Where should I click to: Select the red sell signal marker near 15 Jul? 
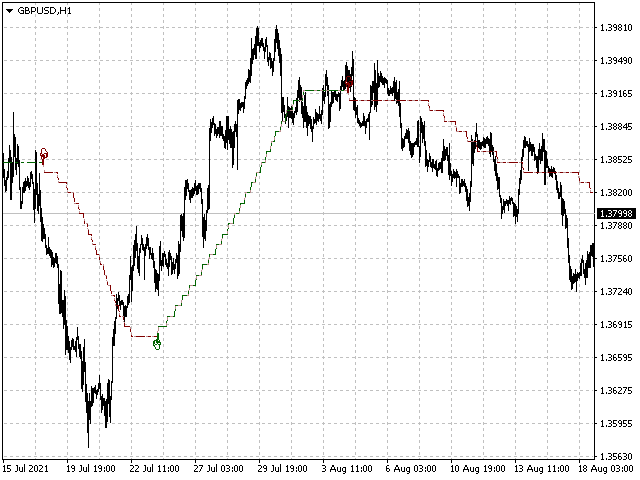pyautogui.click(x=44, y=154)
